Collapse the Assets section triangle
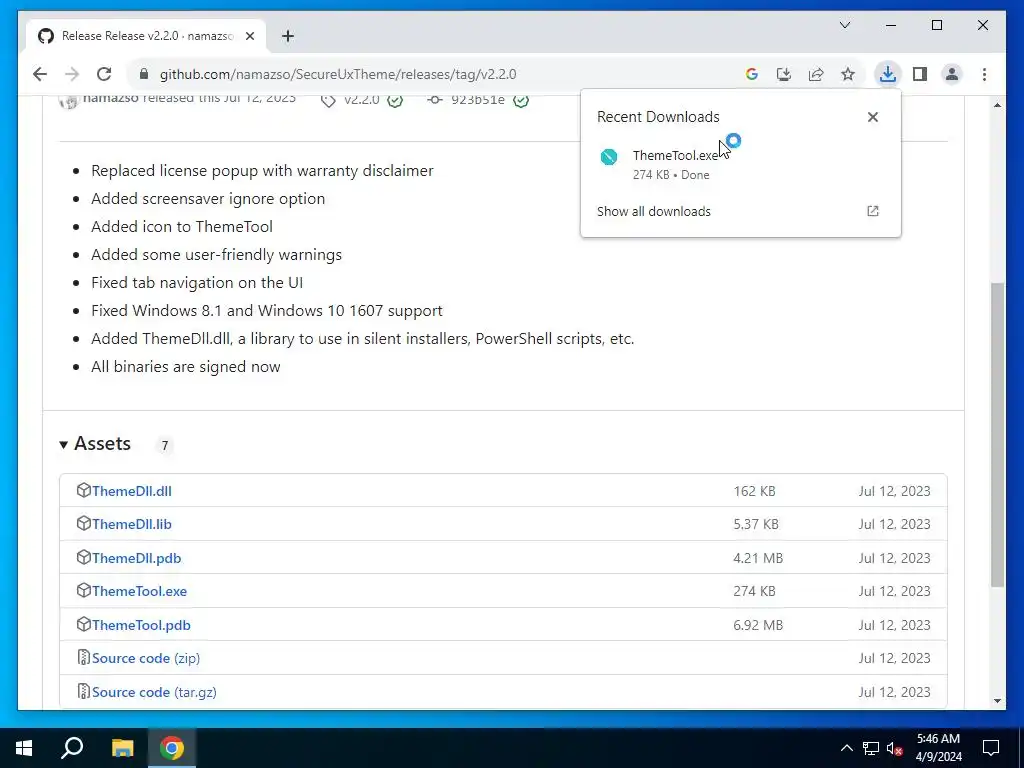The image size is (1024, 768). (63, 445)
